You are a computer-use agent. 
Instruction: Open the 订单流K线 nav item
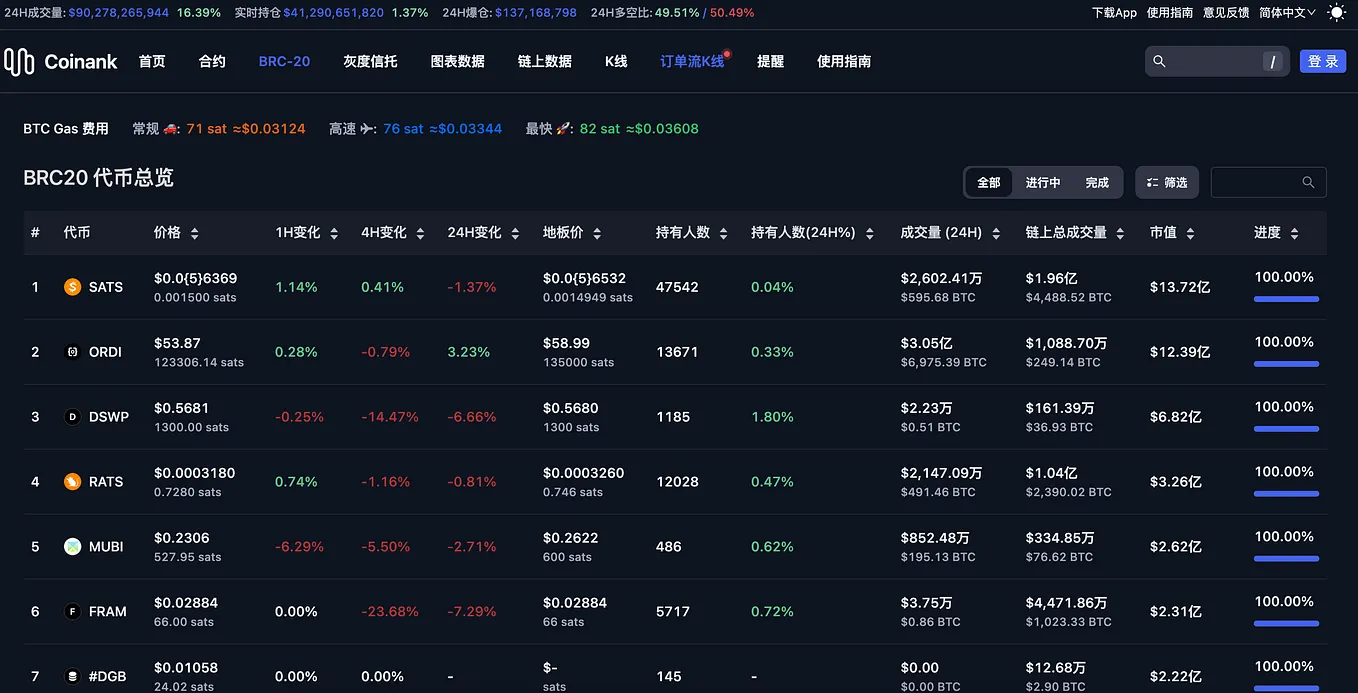692,62
